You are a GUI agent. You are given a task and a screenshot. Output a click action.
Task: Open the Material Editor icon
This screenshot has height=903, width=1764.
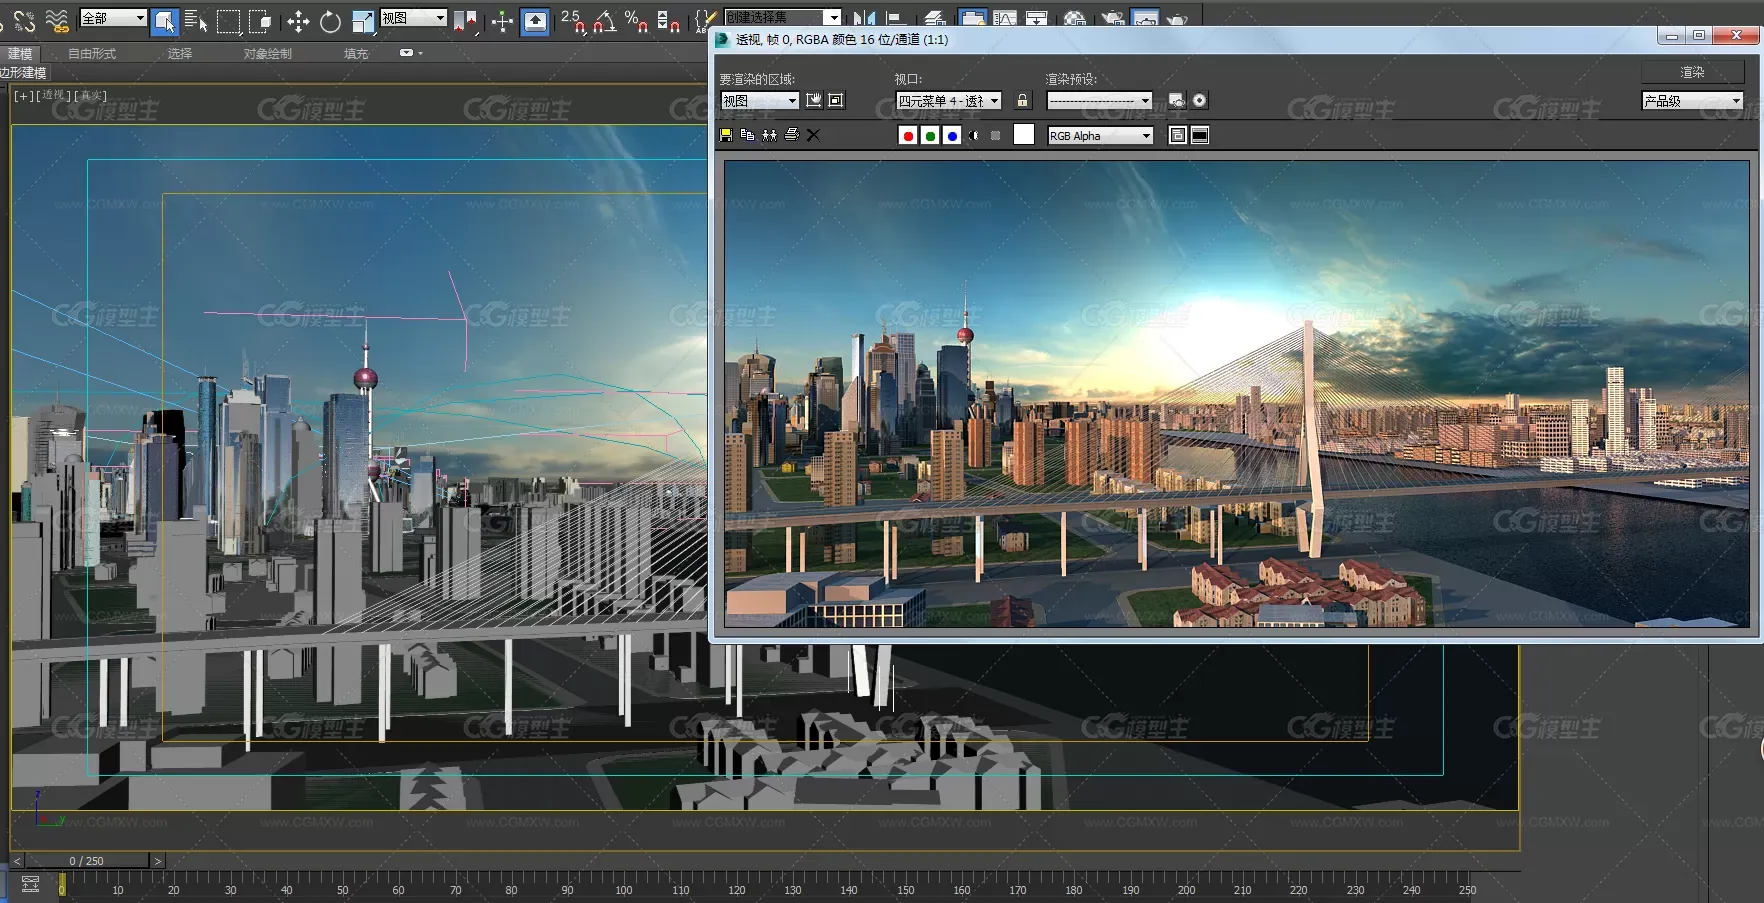[1075, 19]
